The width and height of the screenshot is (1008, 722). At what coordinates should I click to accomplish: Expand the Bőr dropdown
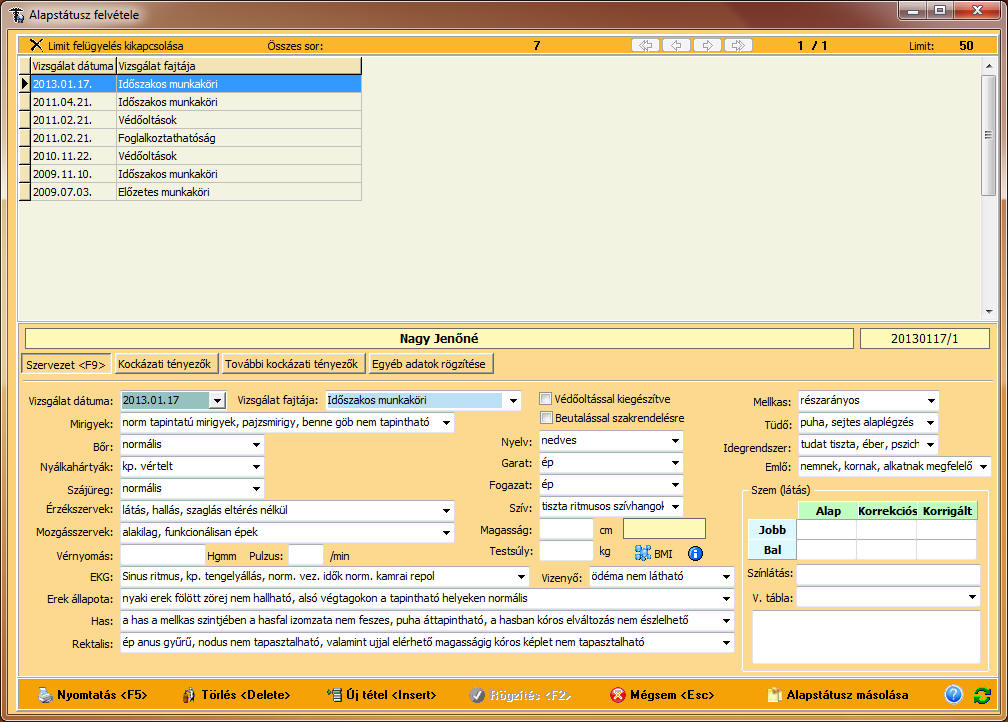tap(256, 445)
